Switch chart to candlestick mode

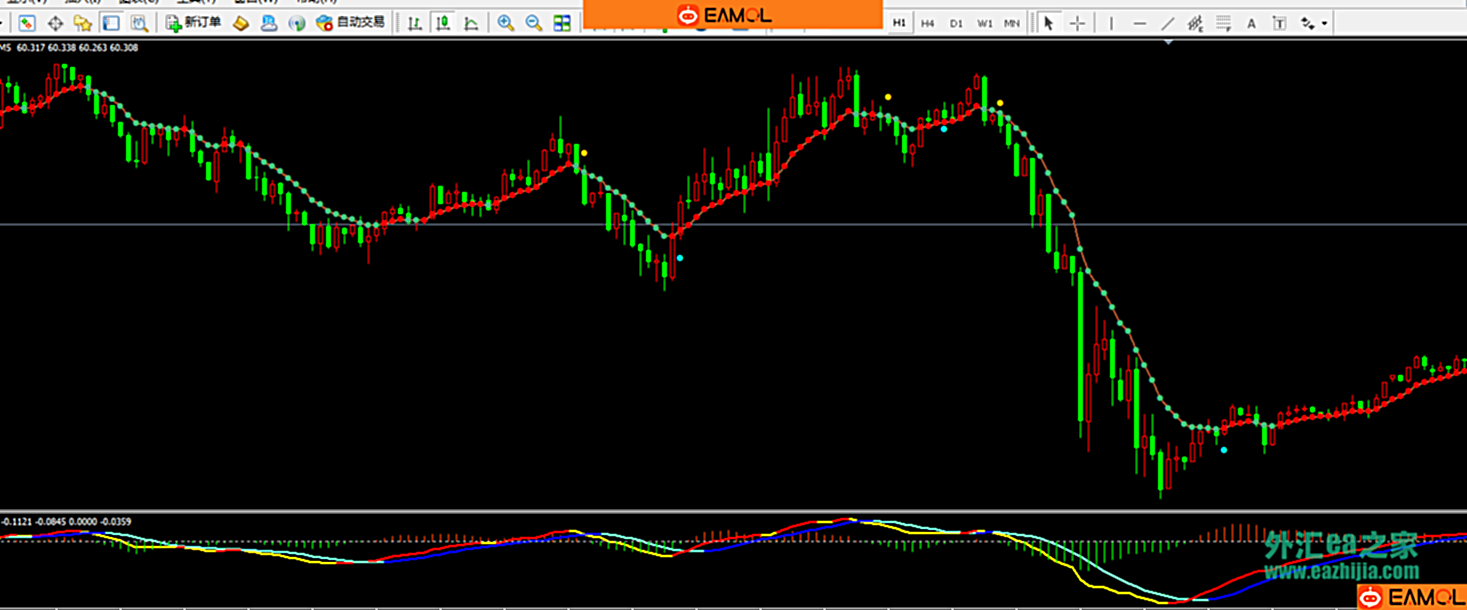pyautogui.click(x=442, y=23)
